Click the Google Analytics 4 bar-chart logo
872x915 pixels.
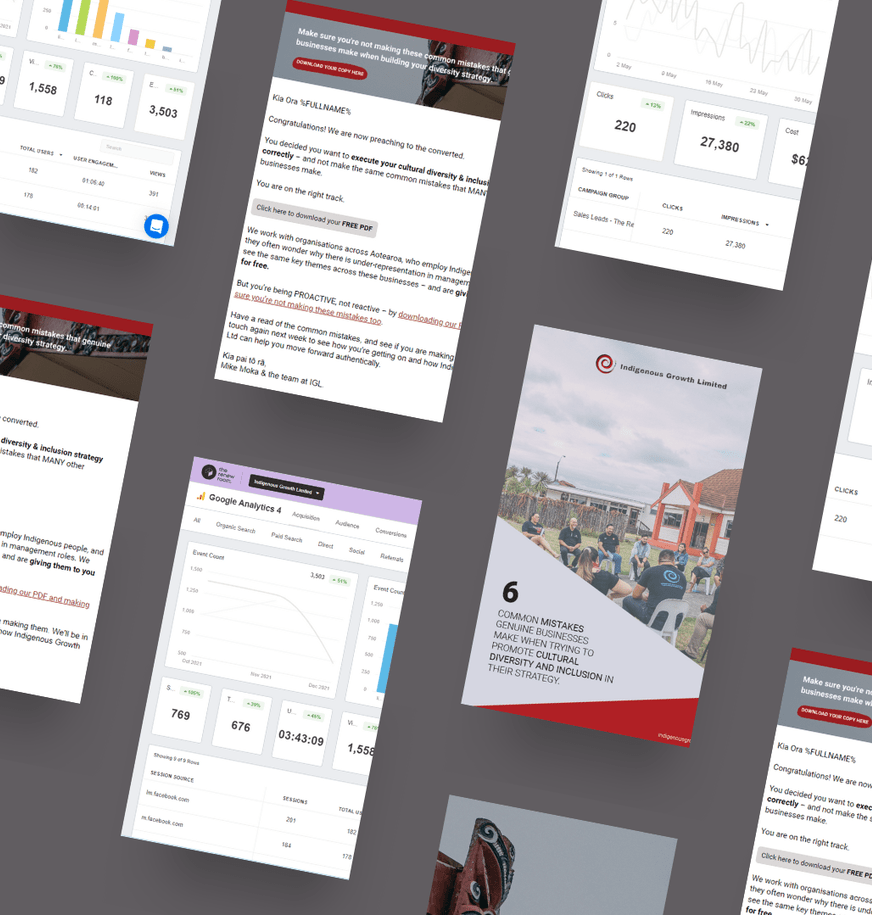point(201,495)
